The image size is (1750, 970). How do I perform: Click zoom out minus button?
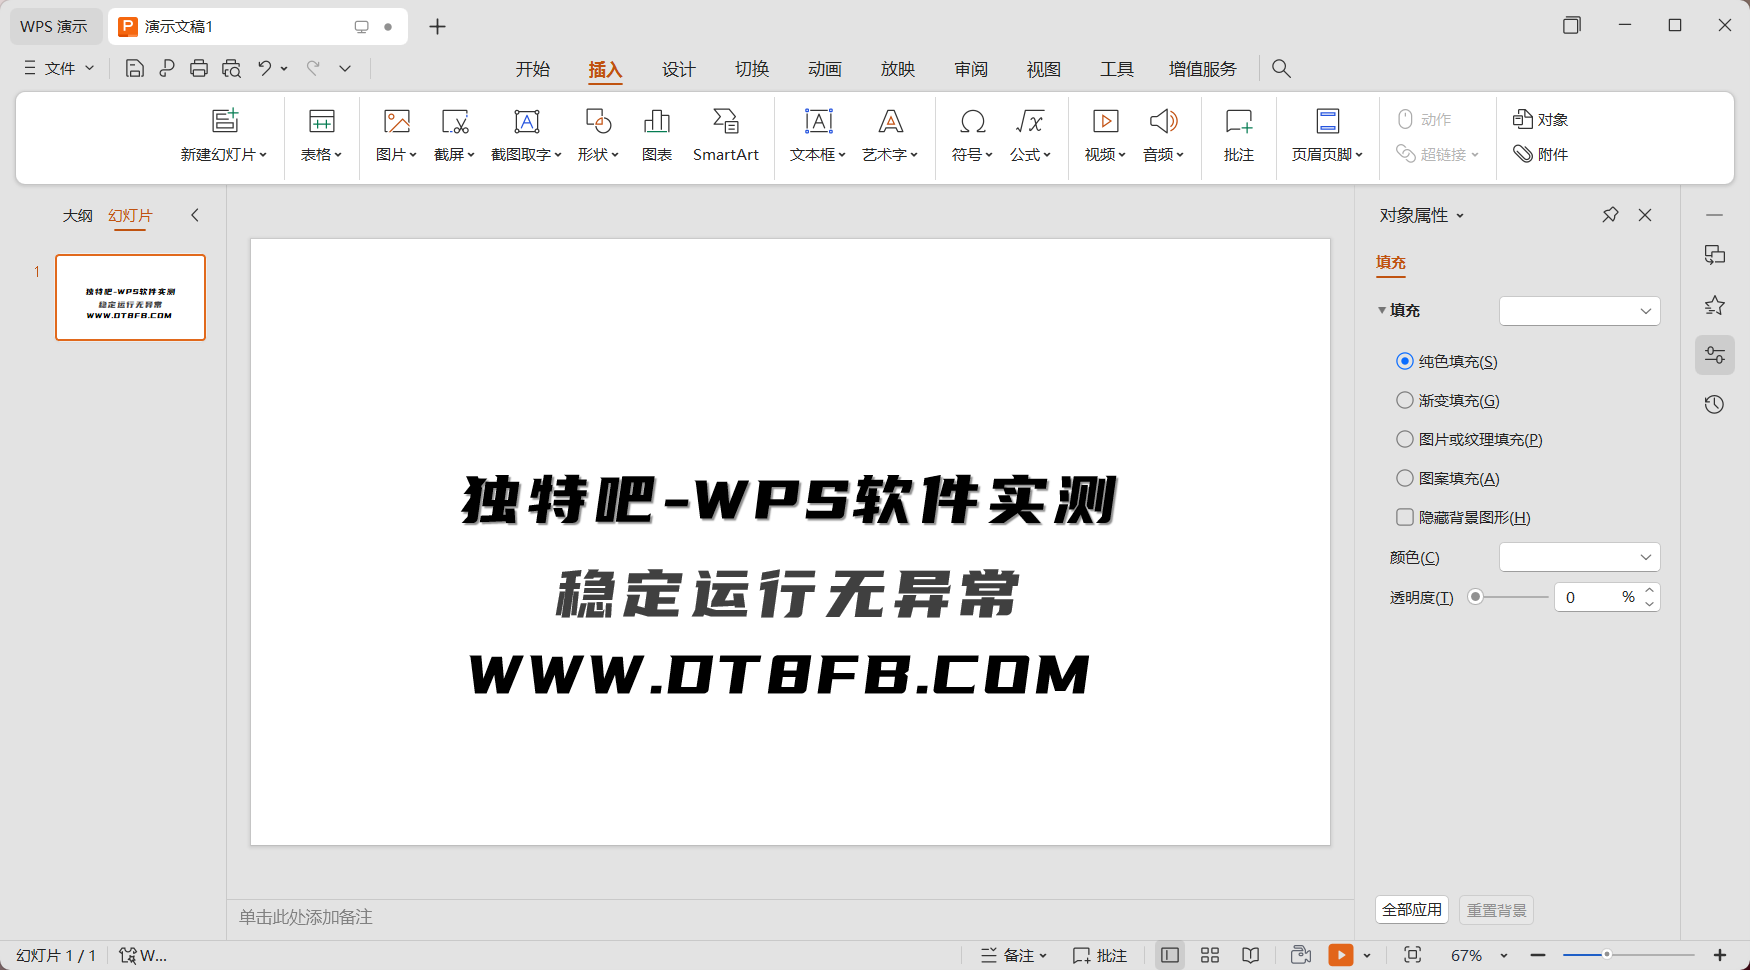1538,955
